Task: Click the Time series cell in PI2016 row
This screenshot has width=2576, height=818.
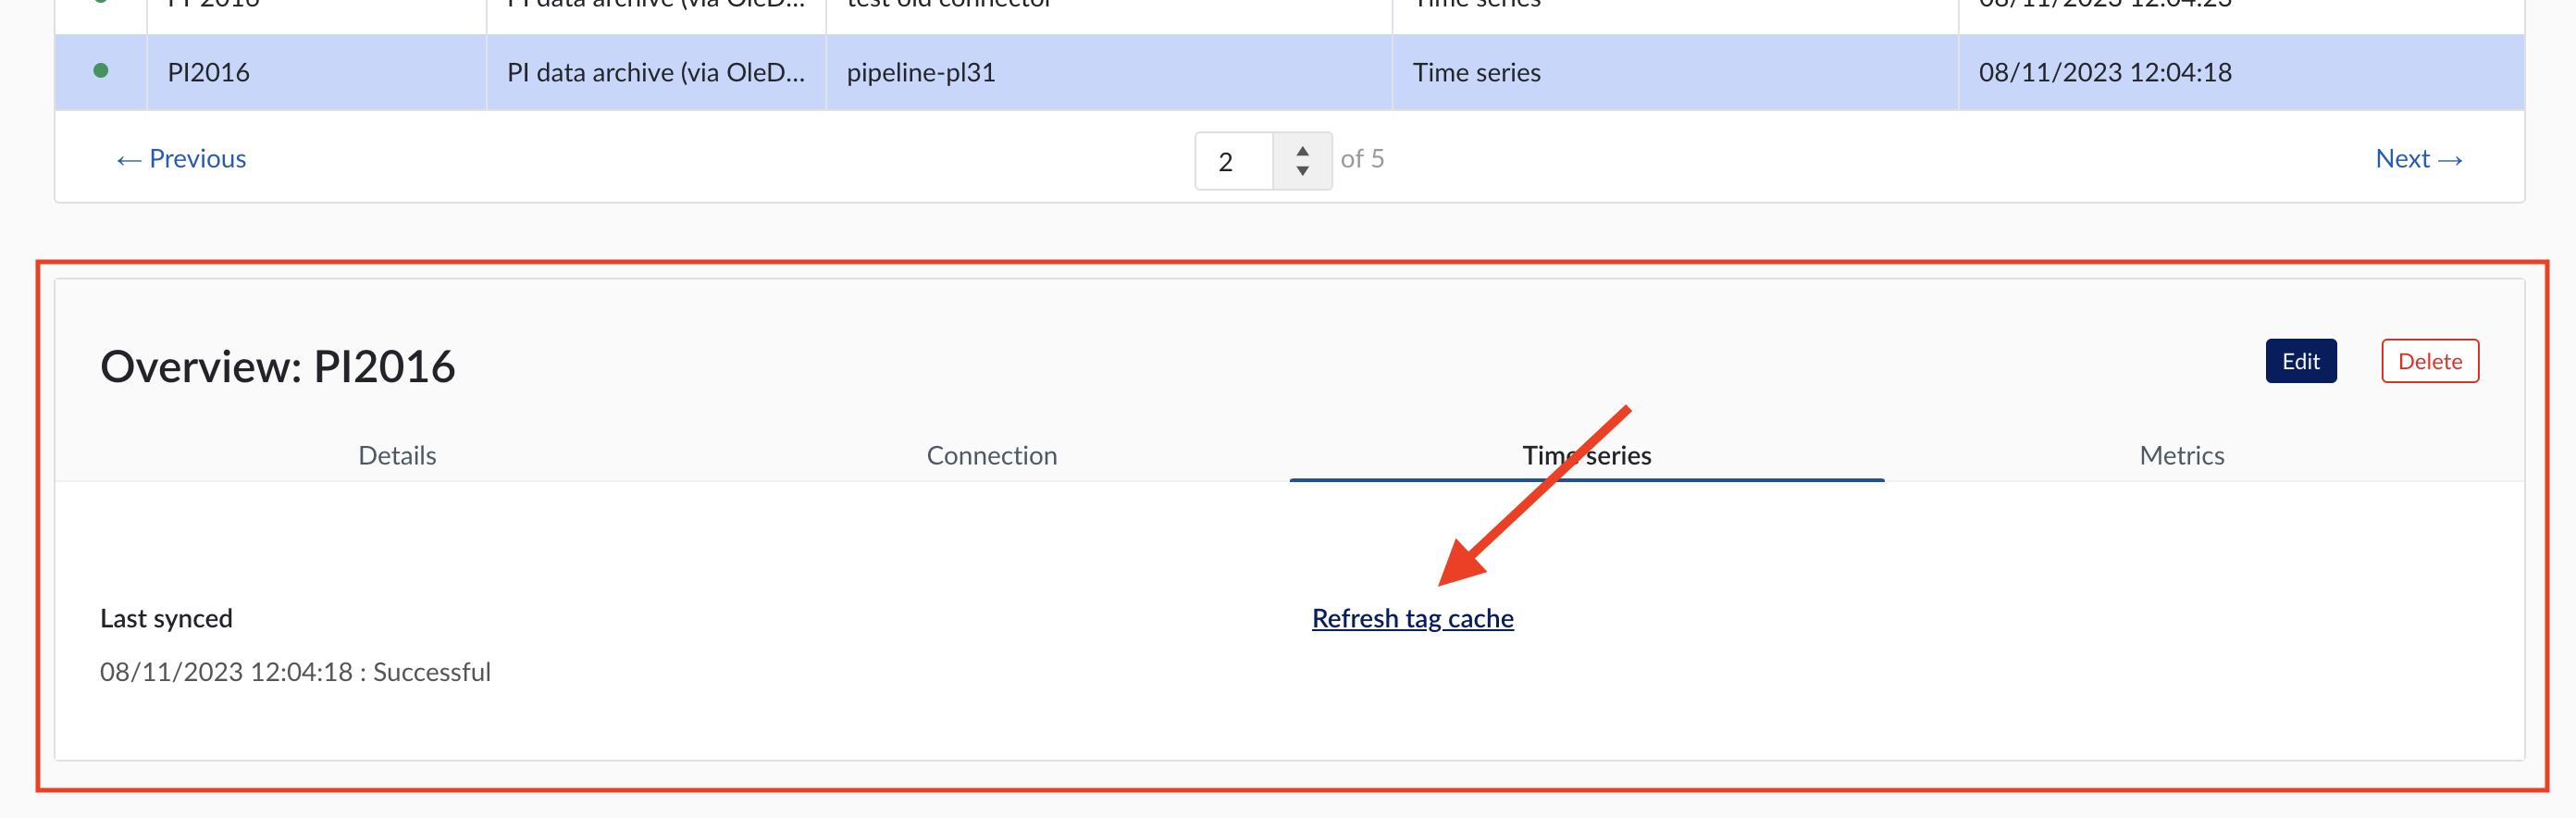Action: 1476,73
